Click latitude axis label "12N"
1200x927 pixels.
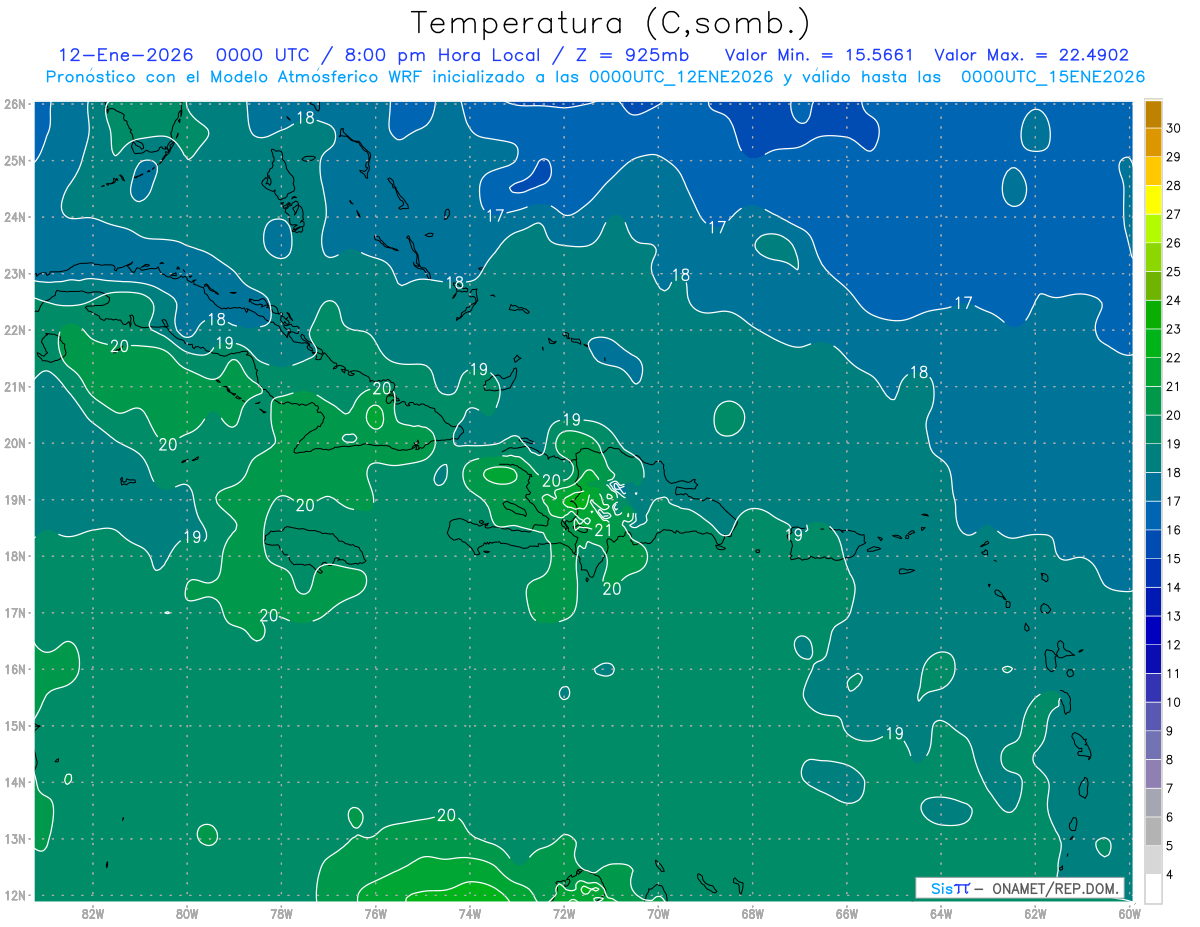(x=14, y=895)
